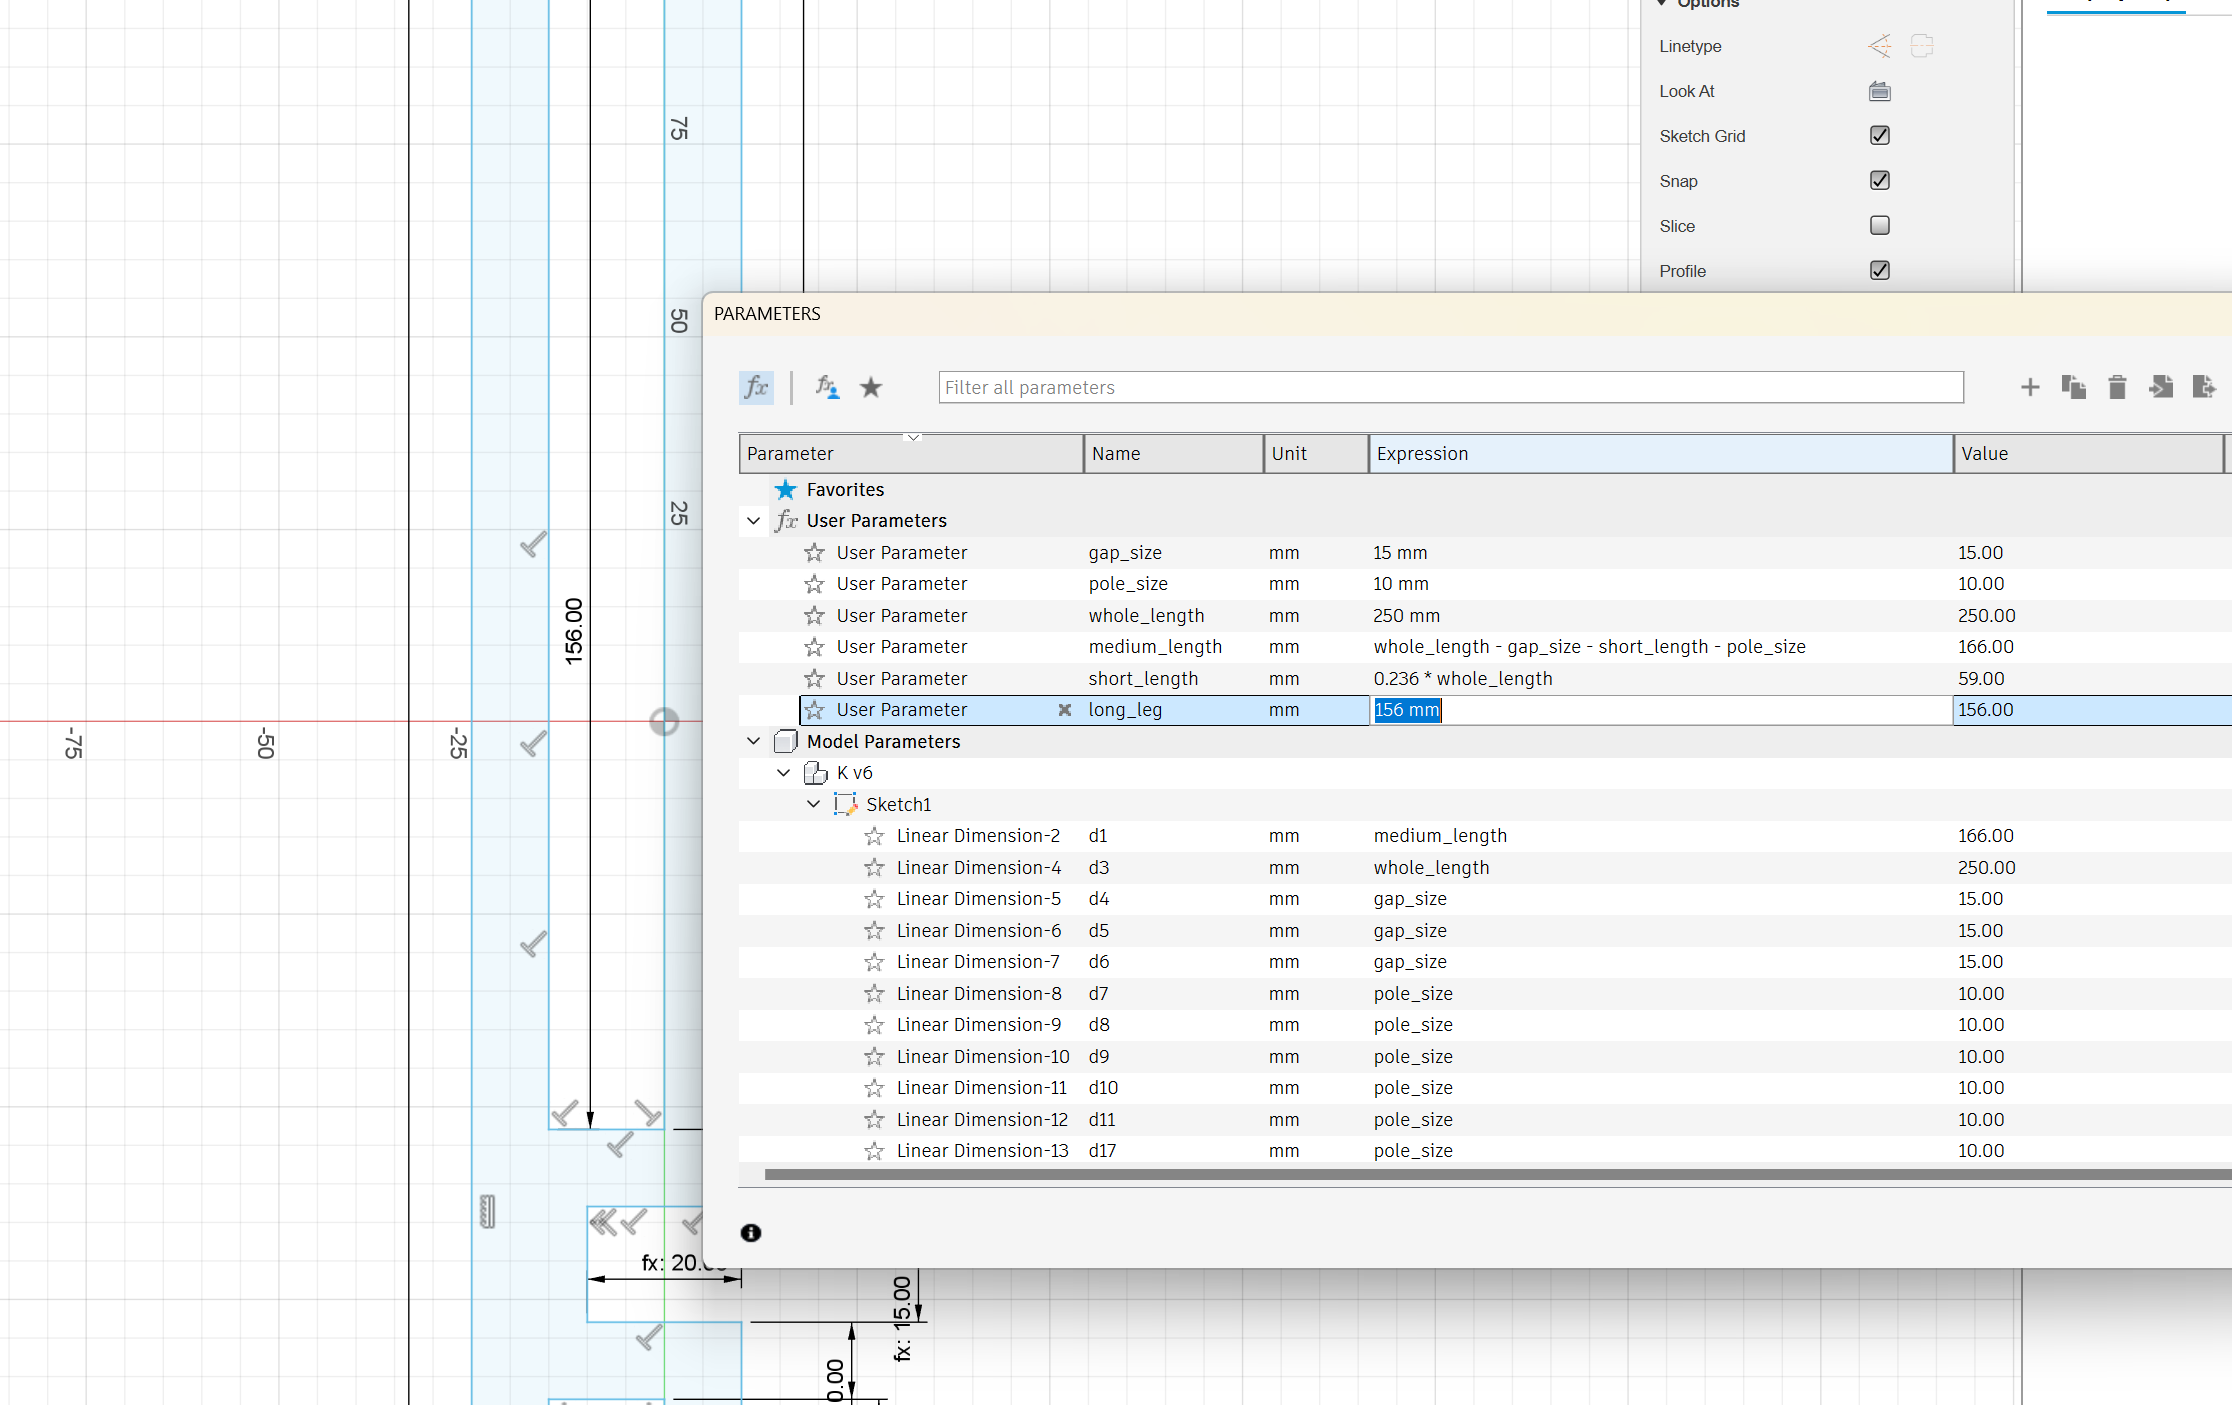The image size is (2232, 1405).
Task: Click the export parameters icon
Action: 2204,387
